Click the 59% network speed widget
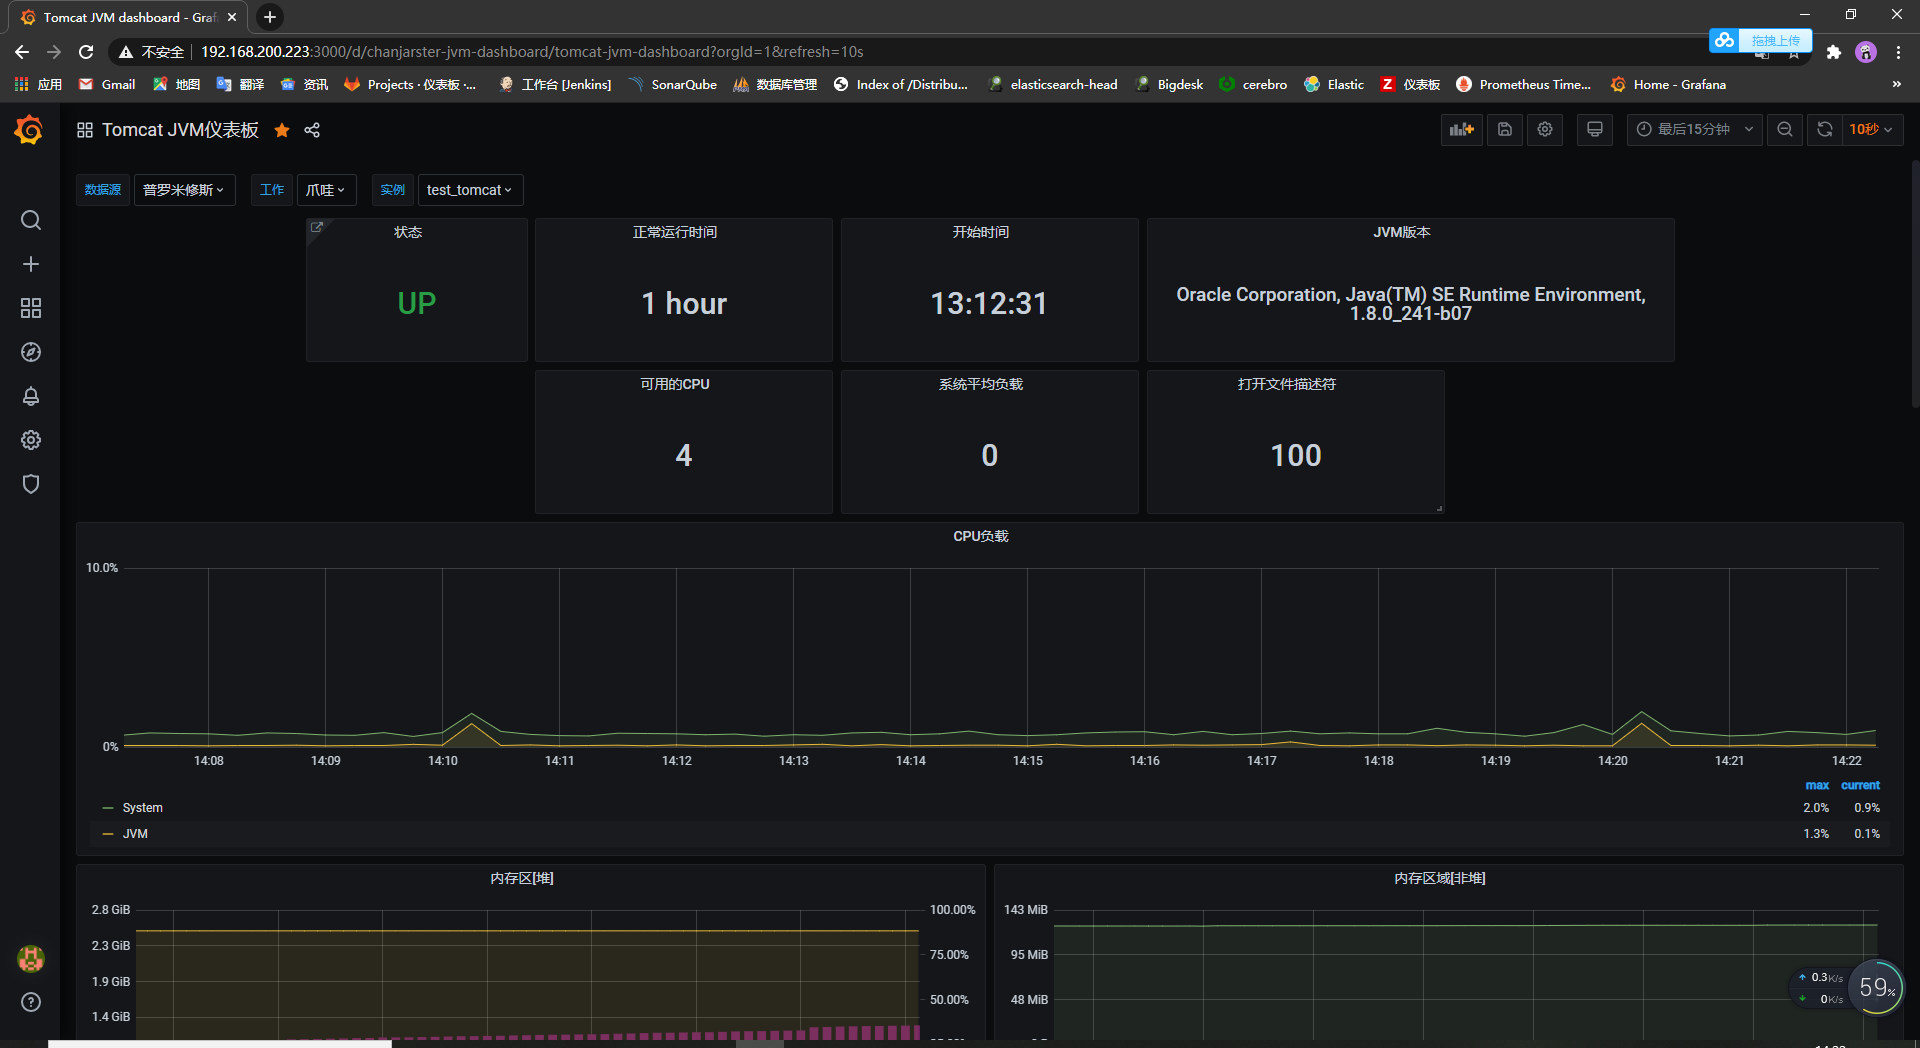This screenshot has height=1048, width=1920. click(x=1877, y=988)
